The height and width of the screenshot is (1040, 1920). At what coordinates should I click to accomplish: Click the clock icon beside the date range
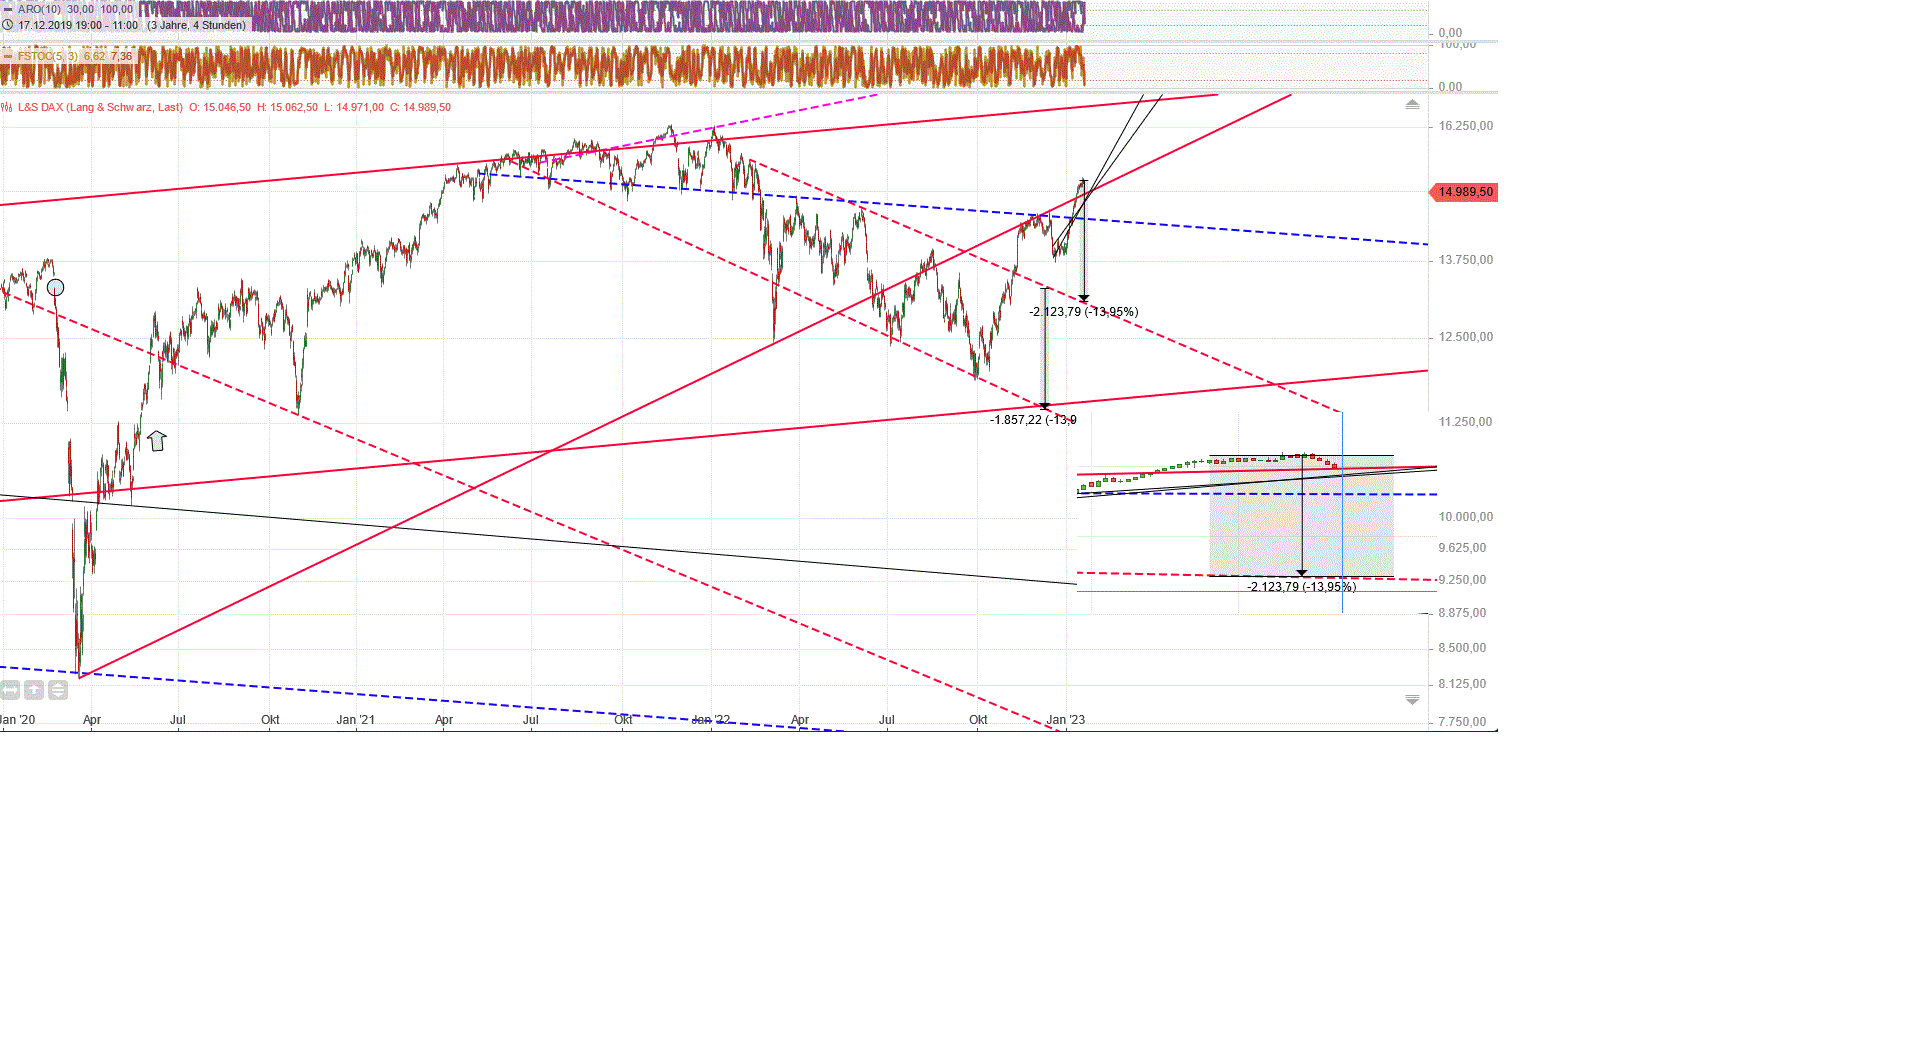click(8, 25)
